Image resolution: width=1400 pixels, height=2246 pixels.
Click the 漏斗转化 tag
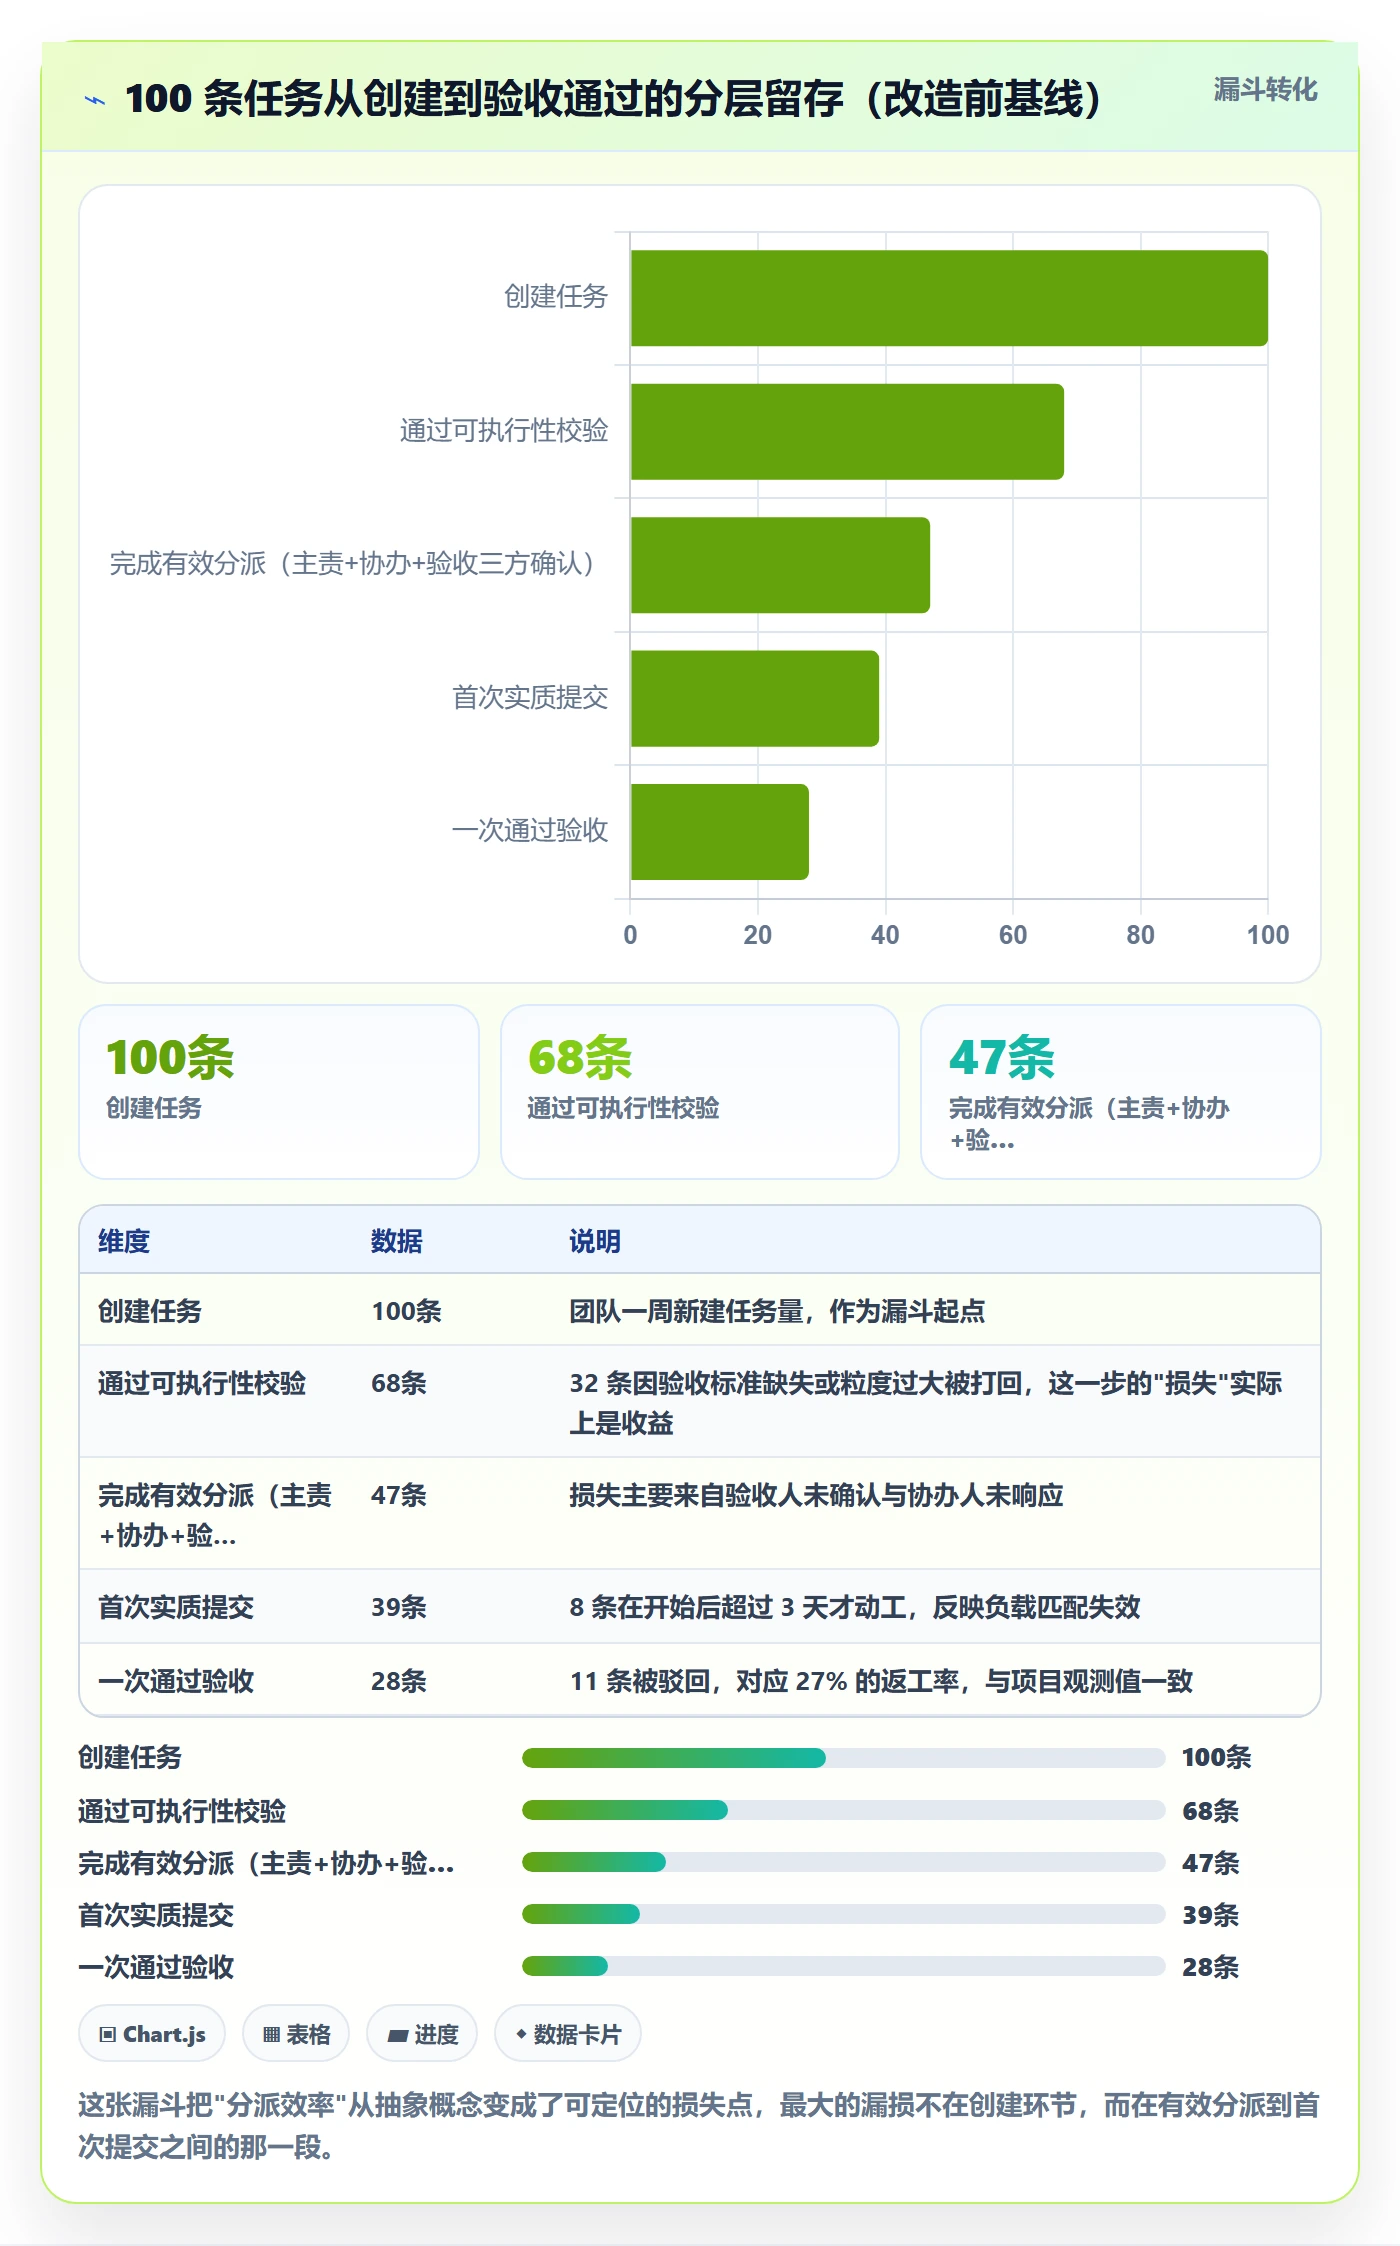point(1265,90)
